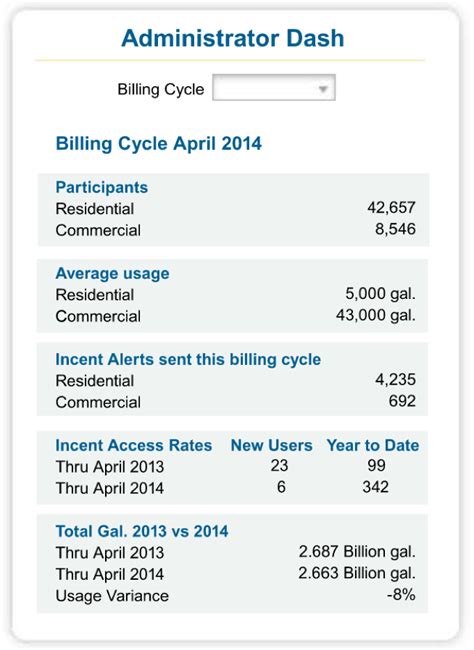Select the Billing Cycle April 2014 heading
The image size is (474, 650).
coord(158,144)
